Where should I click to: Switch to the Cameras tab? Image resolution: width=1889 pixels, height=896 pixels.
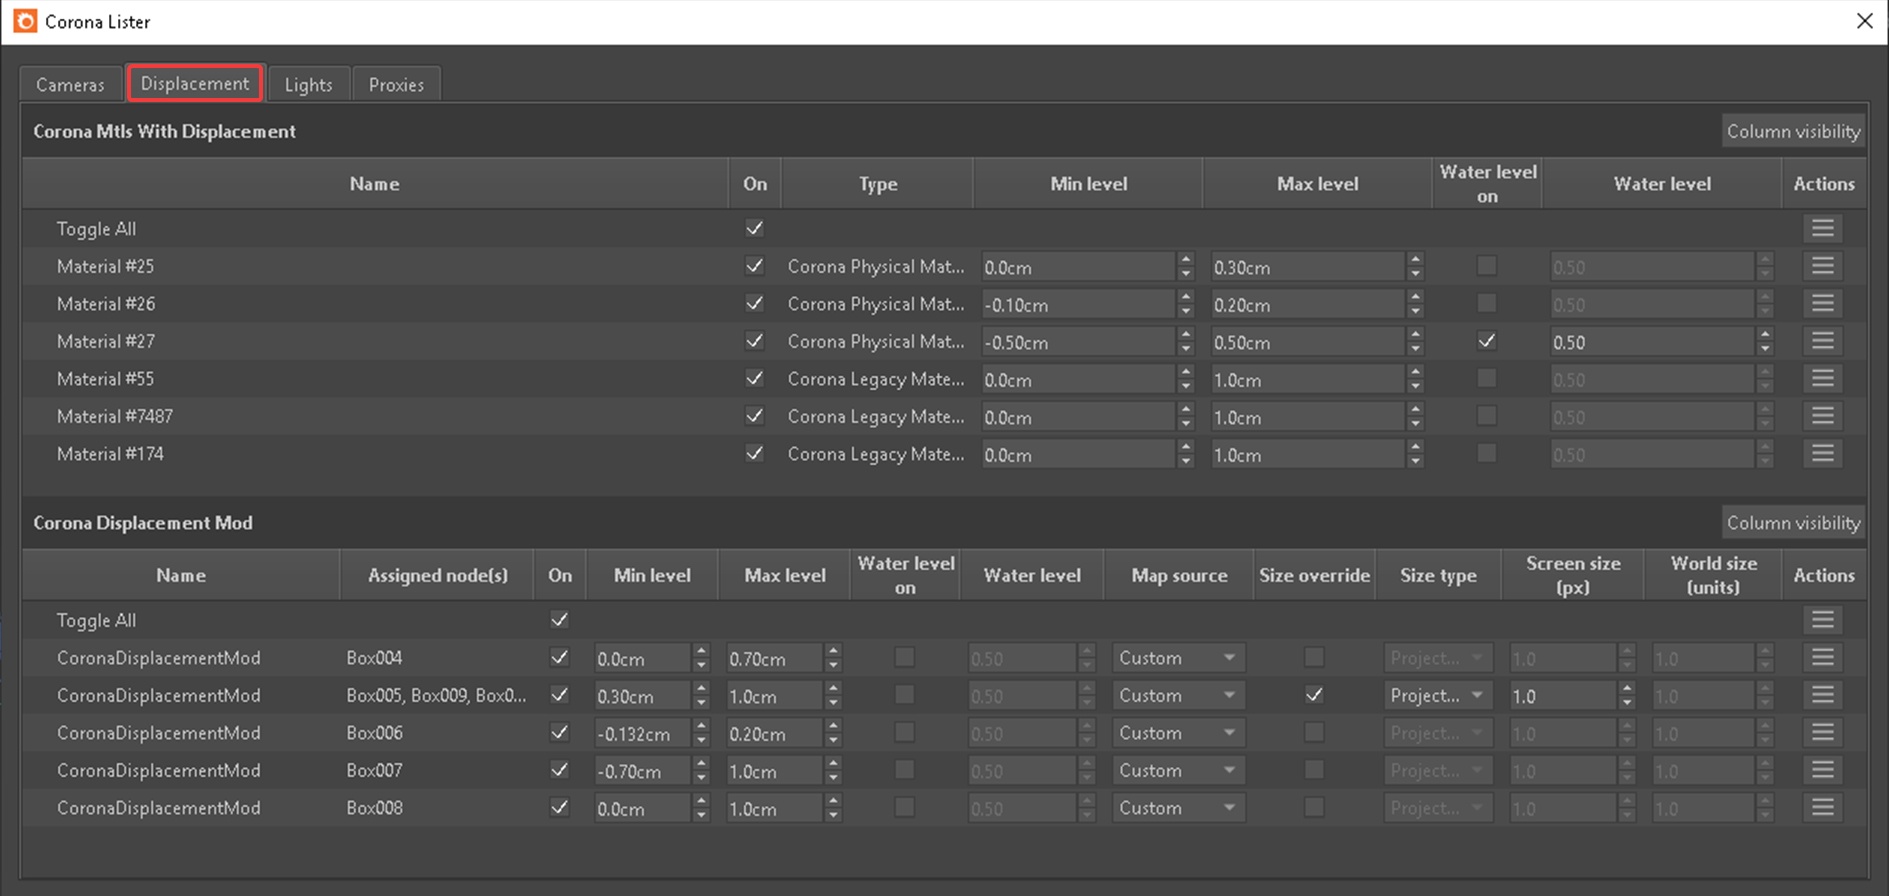pyautogui.click(x=70, y=84)
